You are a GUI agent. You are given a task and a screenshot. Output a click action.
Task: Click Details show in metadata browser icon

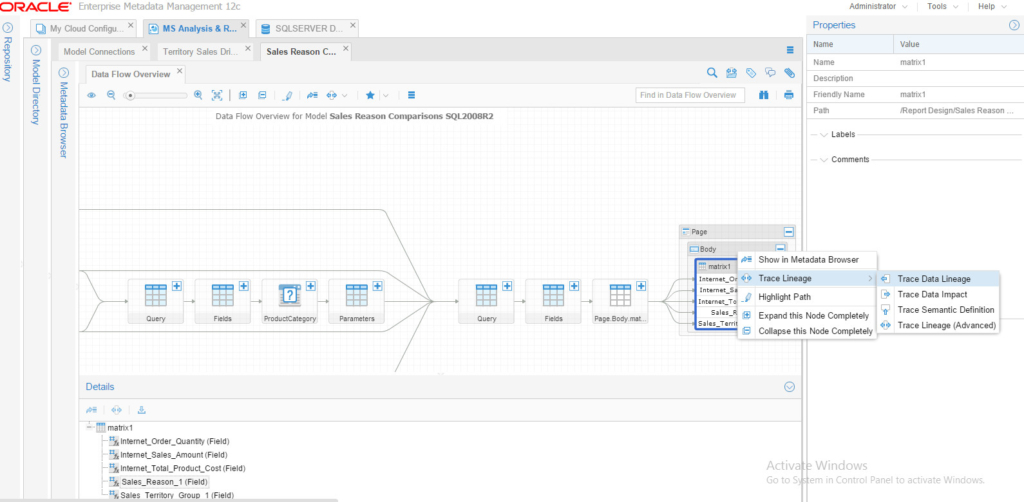(91, 410)
